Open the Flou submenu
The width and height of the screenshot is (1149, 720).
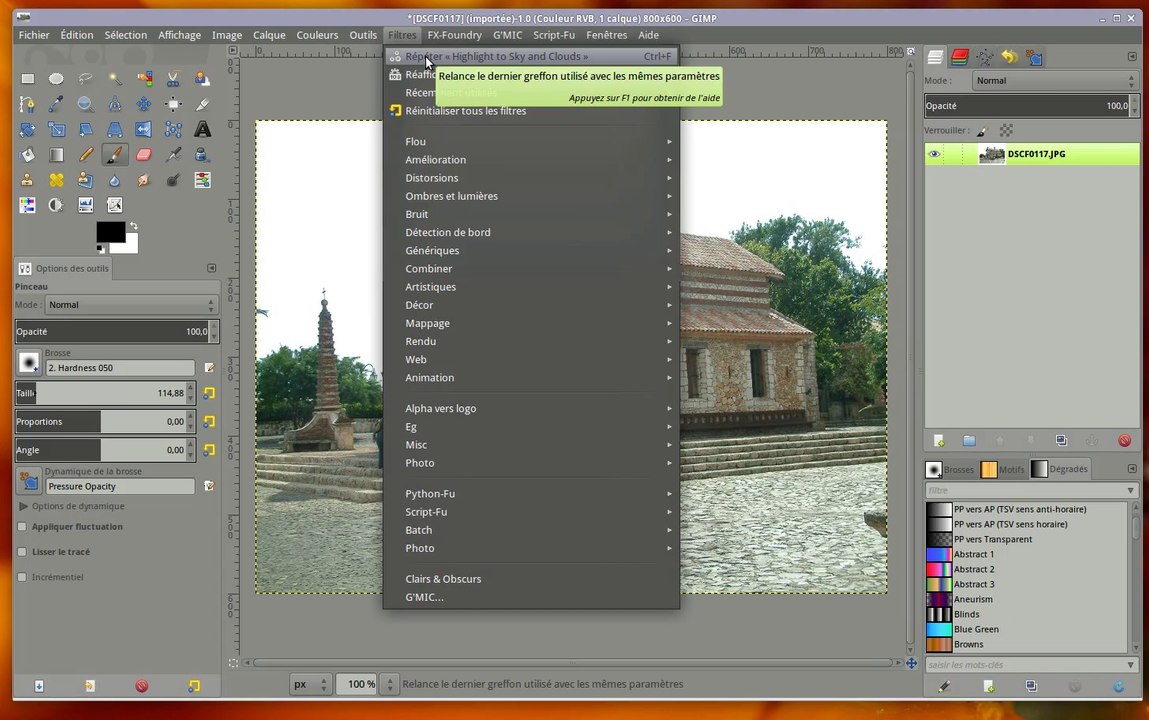click(531, 141)
